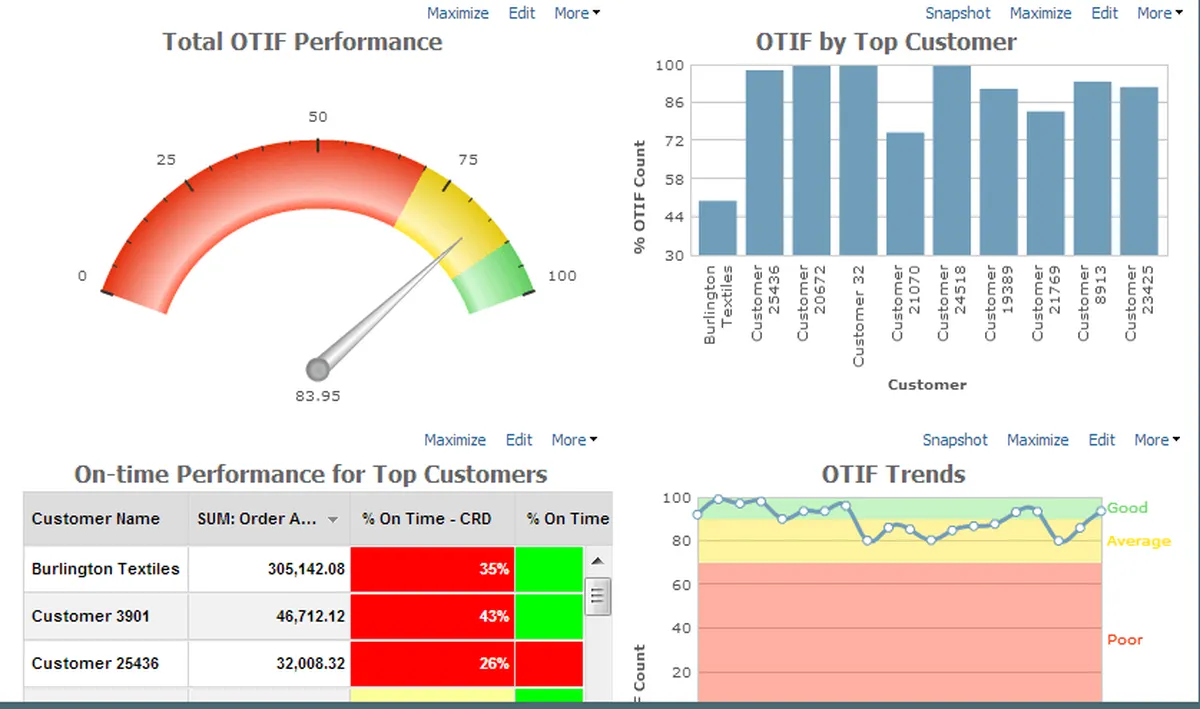Open More menu above OTIF Trends chart
1200x709 pixels.
click(1157, 440)
